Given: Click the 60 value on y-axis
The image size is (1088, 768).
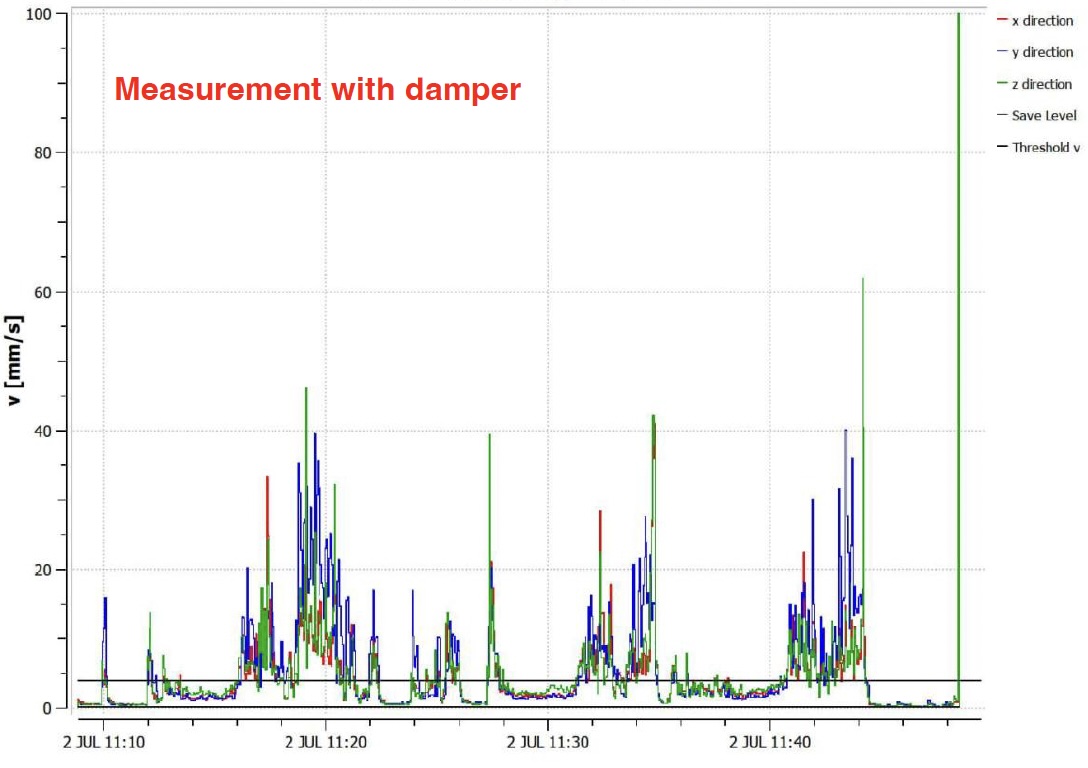Looking at the screenshot, I should click(42, 292).
